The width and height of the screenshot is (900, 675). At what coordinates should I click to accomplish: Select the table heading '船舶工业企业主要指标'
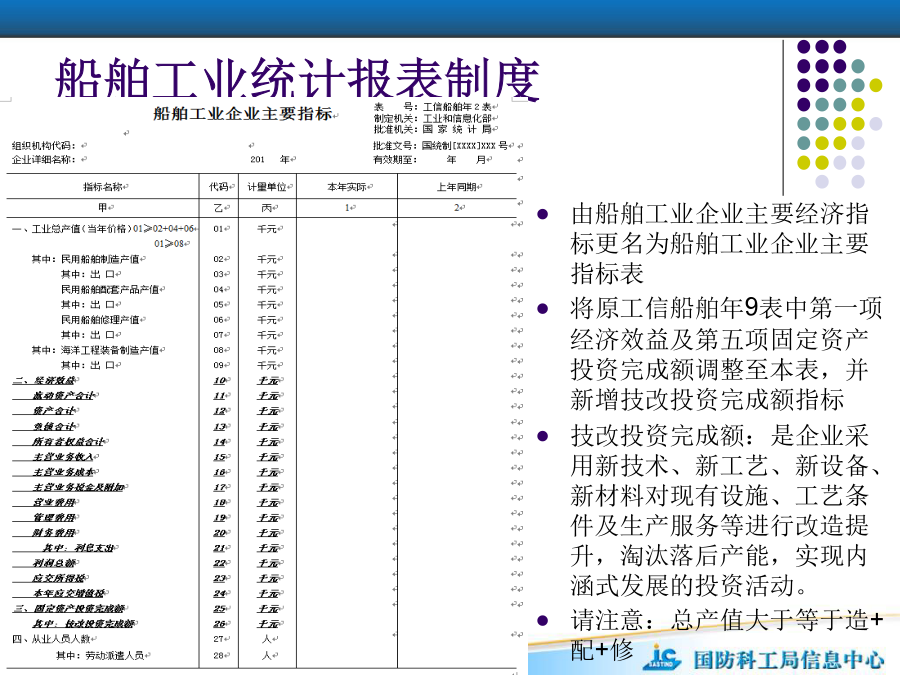pos(243,114)
